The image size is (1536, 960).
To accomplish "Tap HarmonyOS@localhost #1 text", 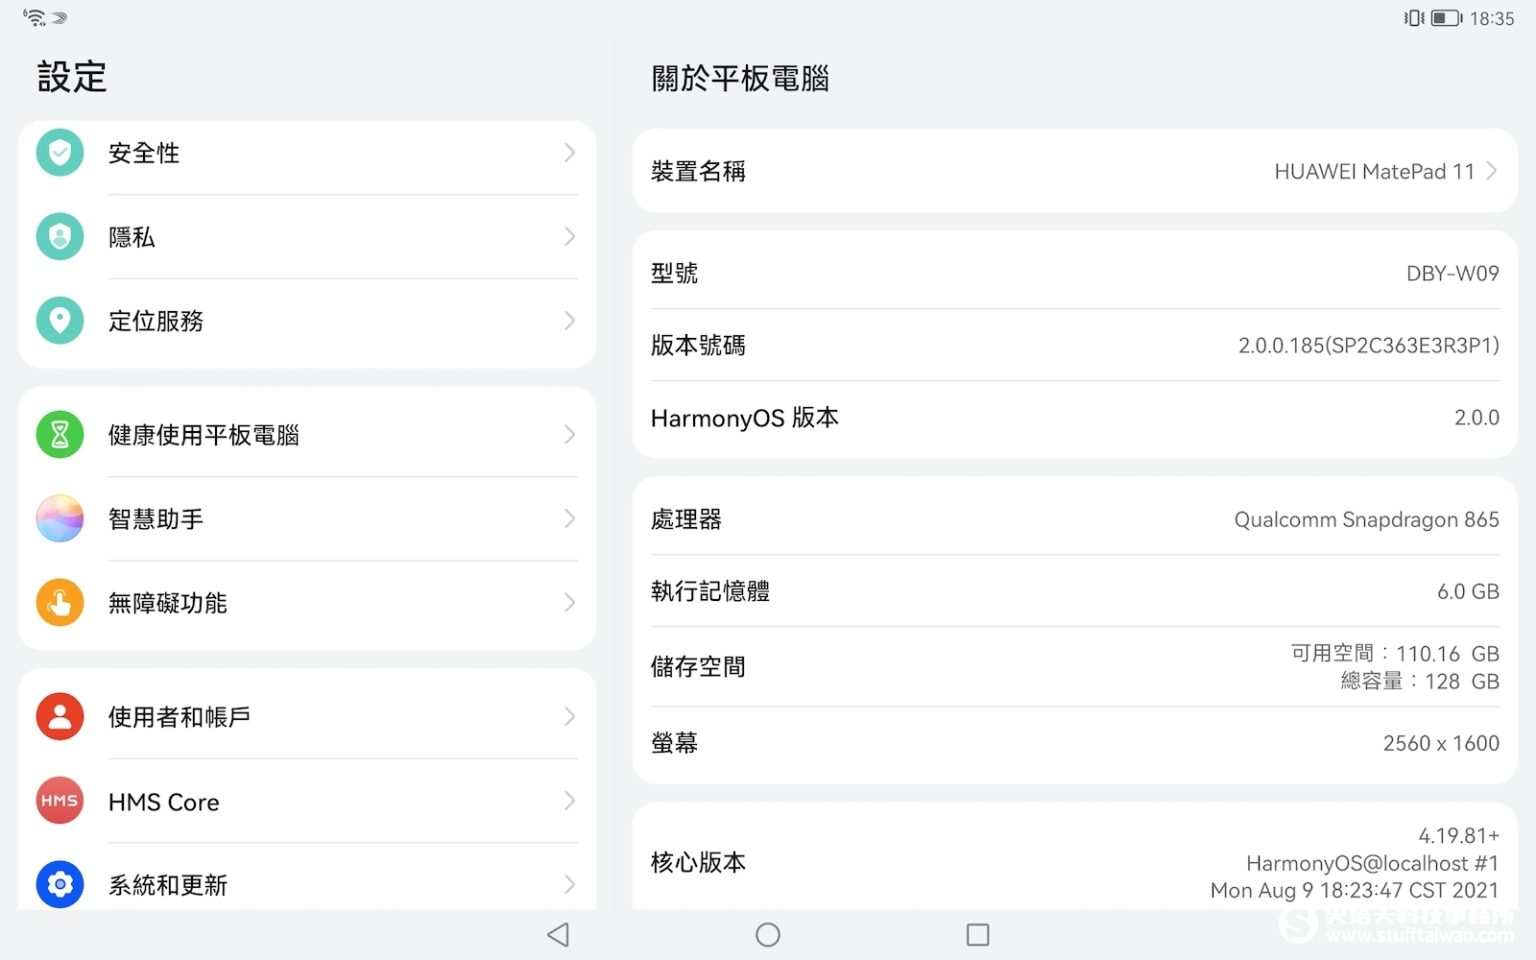I will (1372, 863).
